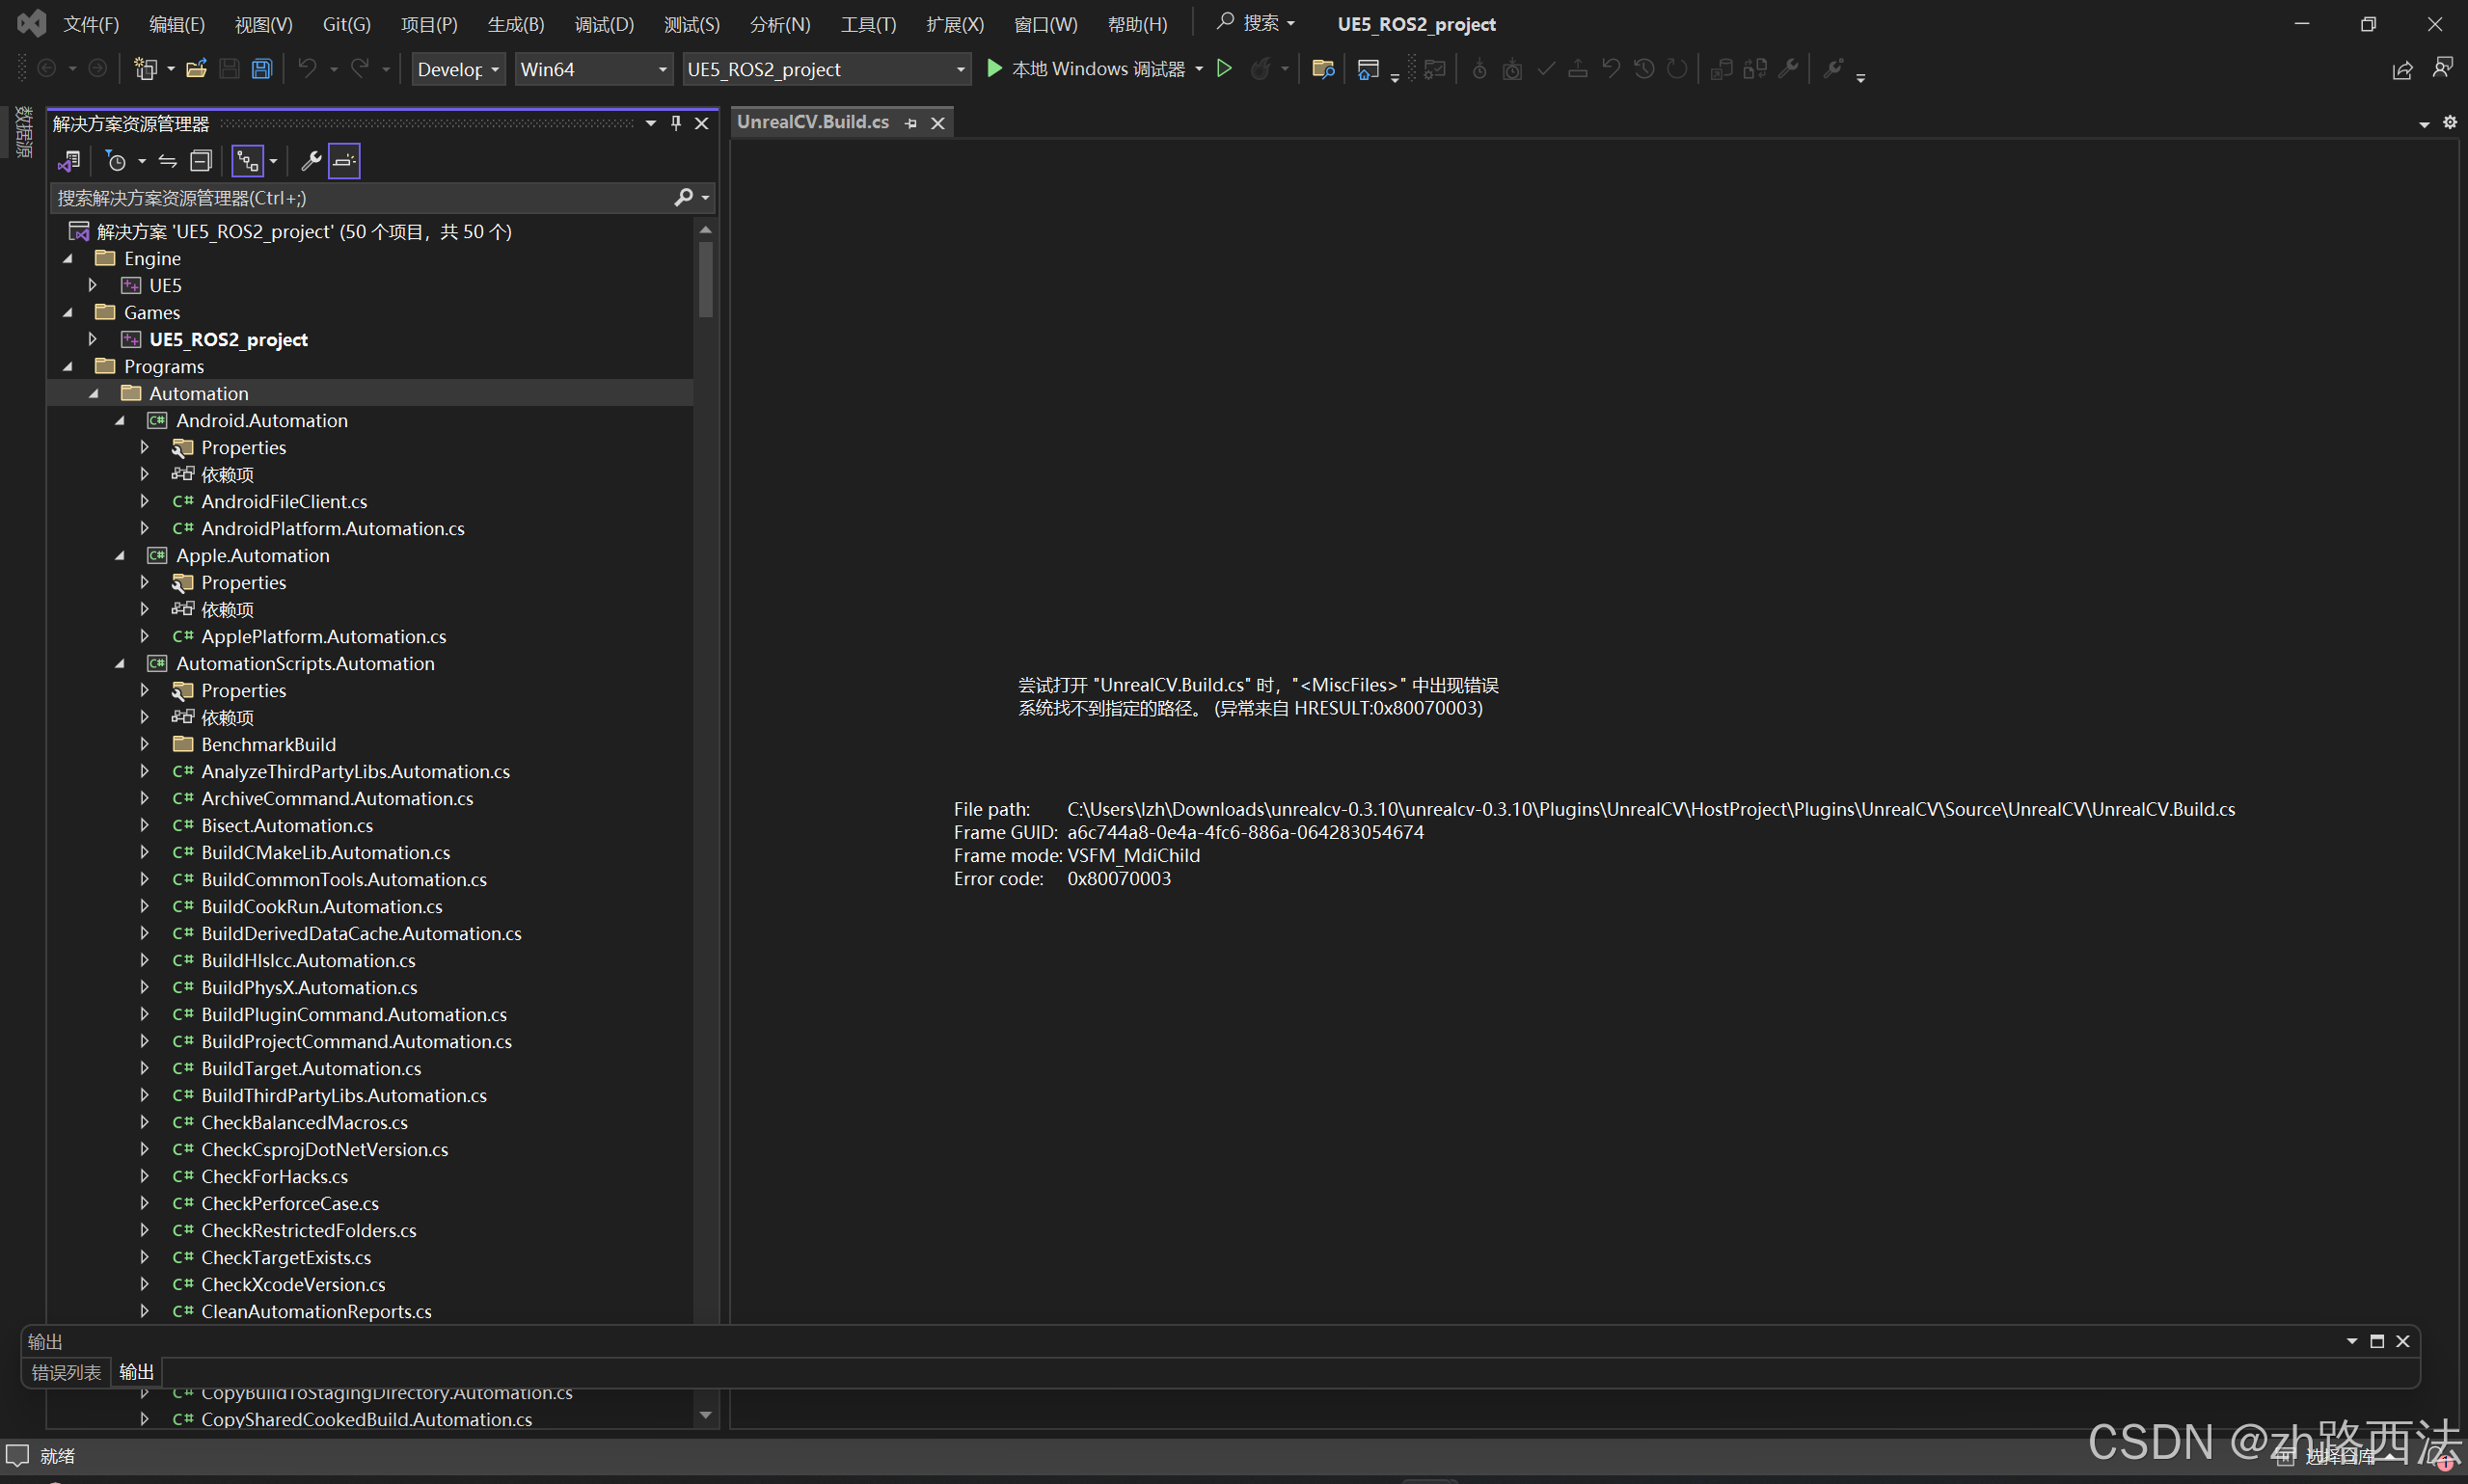Click Sync with Active Document icon

click(168, 161)
